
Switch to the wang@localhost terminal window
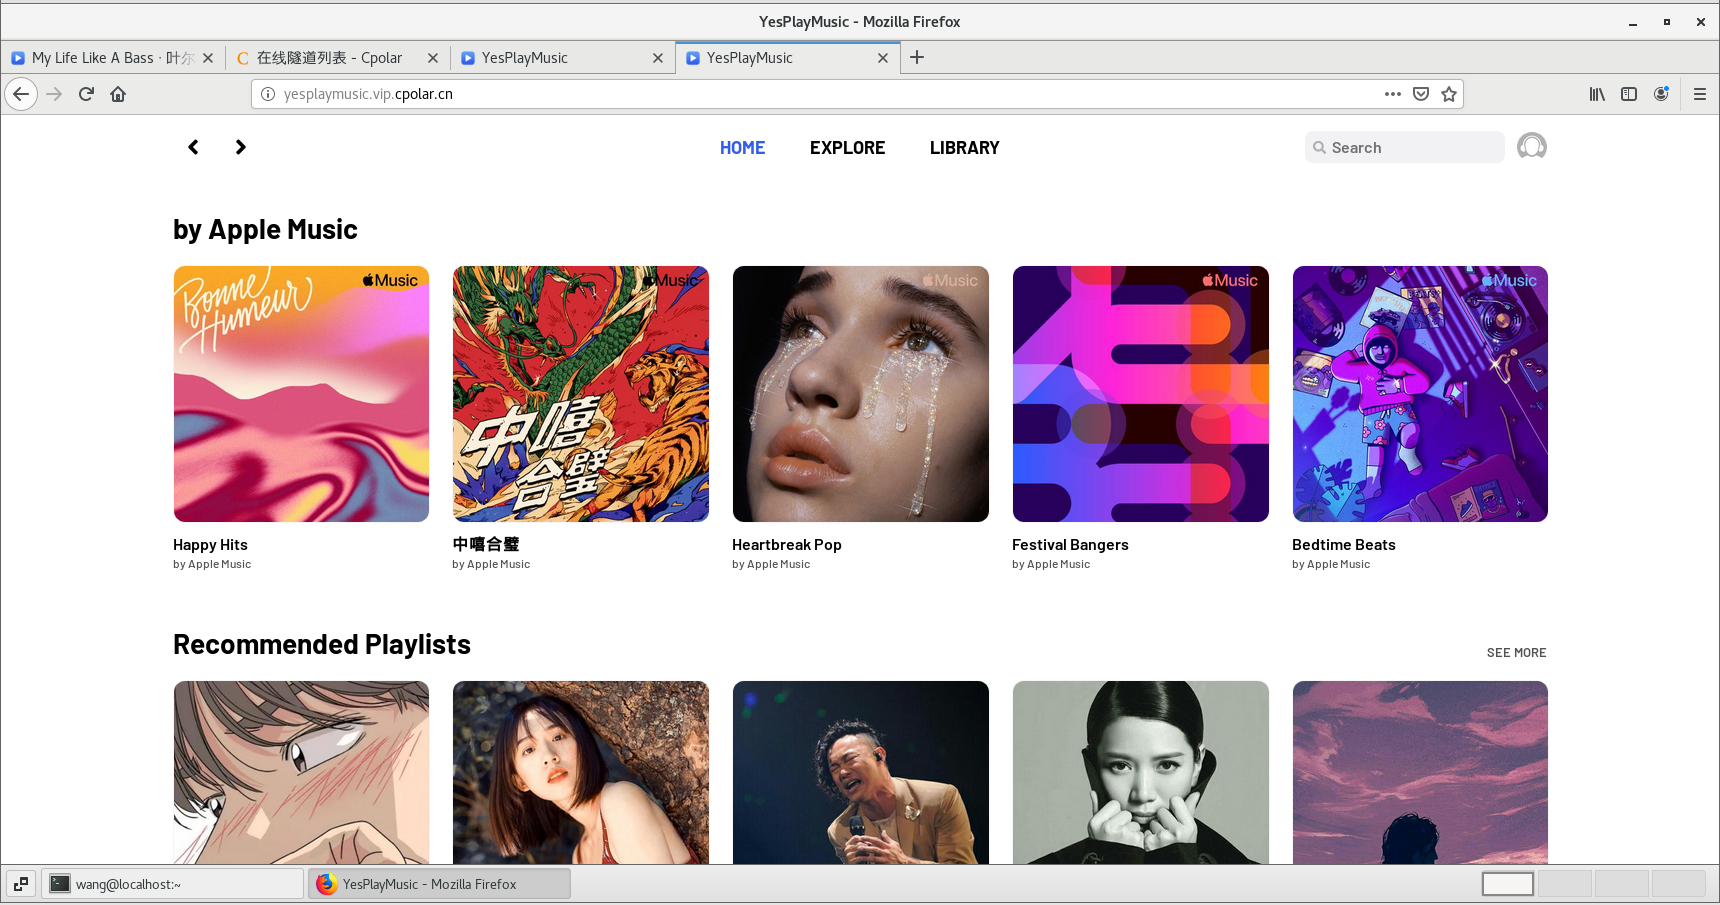click(x=173, y=884)
